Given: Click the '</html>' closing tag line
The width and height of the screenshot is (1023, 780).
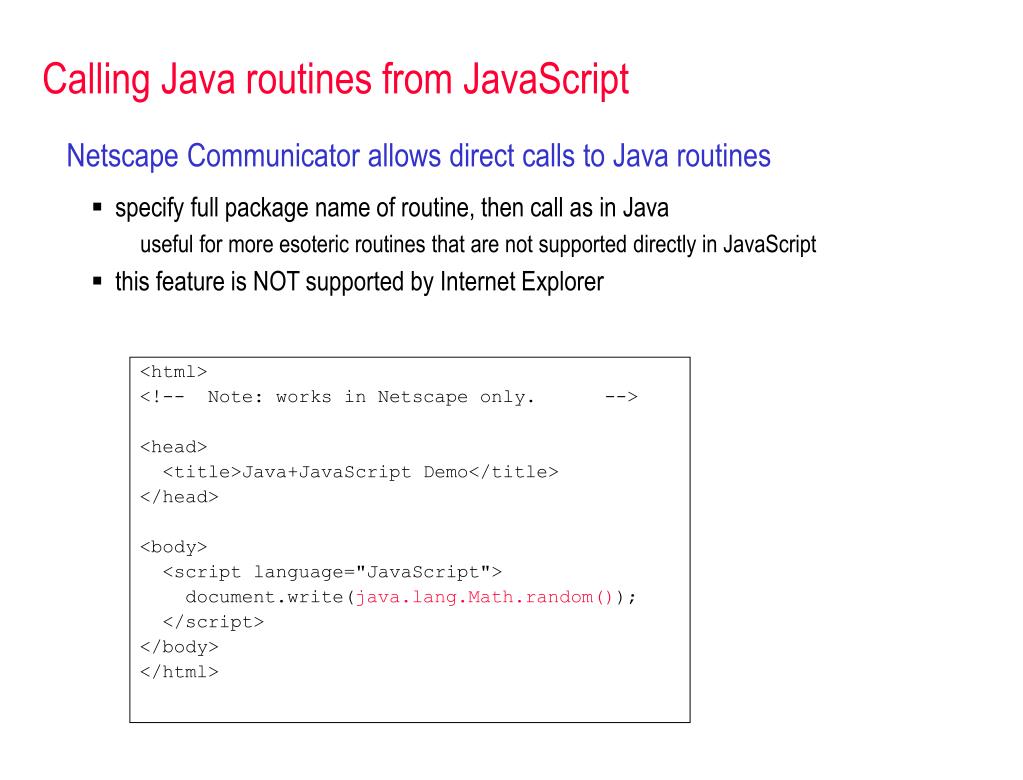Looking at the screenshot, I should [179, 672].
